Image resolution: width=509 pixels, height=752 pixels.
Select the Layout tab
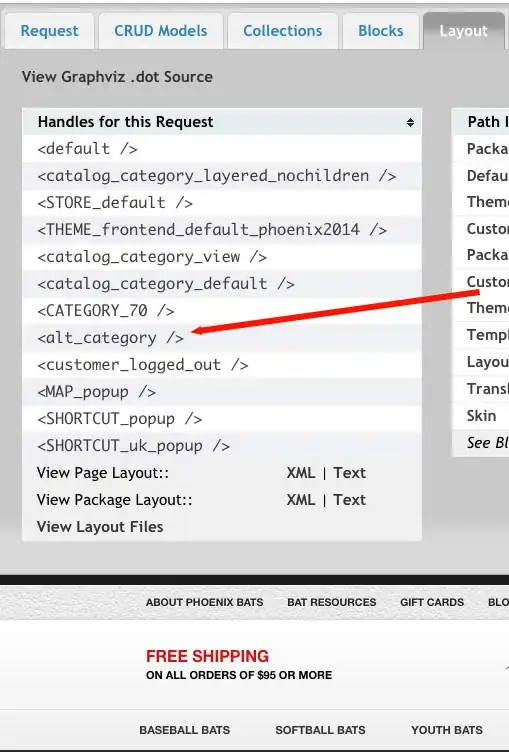[x=463, y=31]
